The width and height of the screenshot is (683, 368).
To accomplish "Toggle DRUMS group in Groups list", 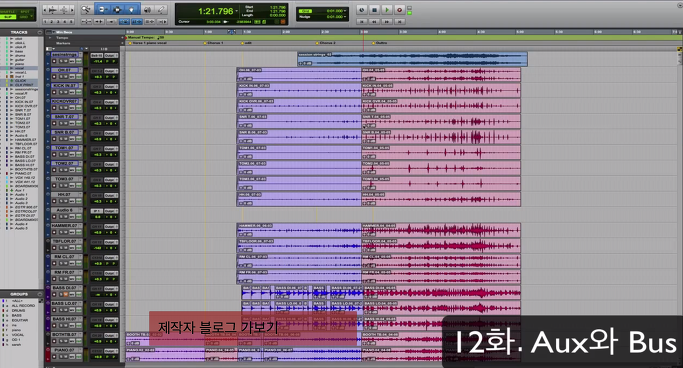I will [x=18, y=311].
